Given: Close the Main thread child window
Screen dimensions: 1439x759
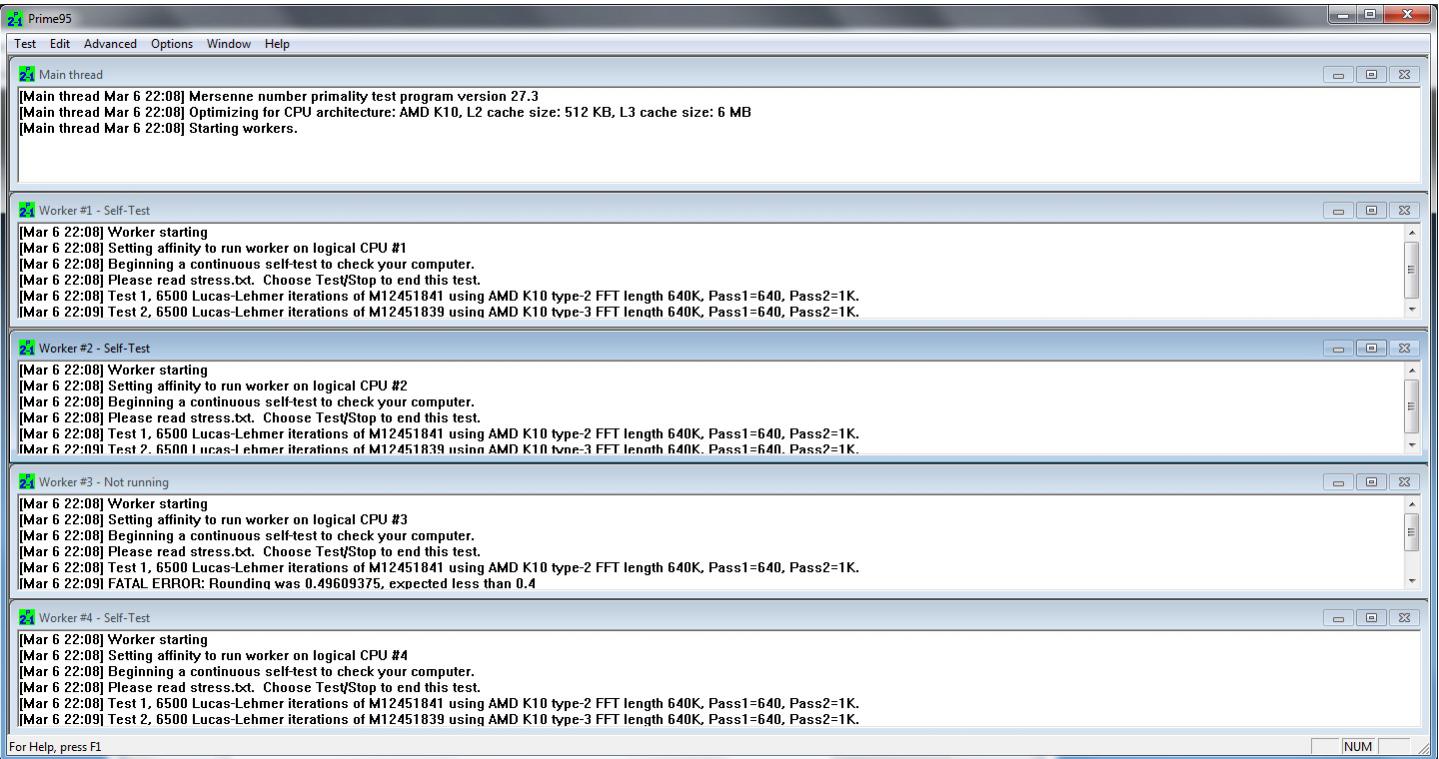Looking at the screenshot, I should [x=1405, y=75].
